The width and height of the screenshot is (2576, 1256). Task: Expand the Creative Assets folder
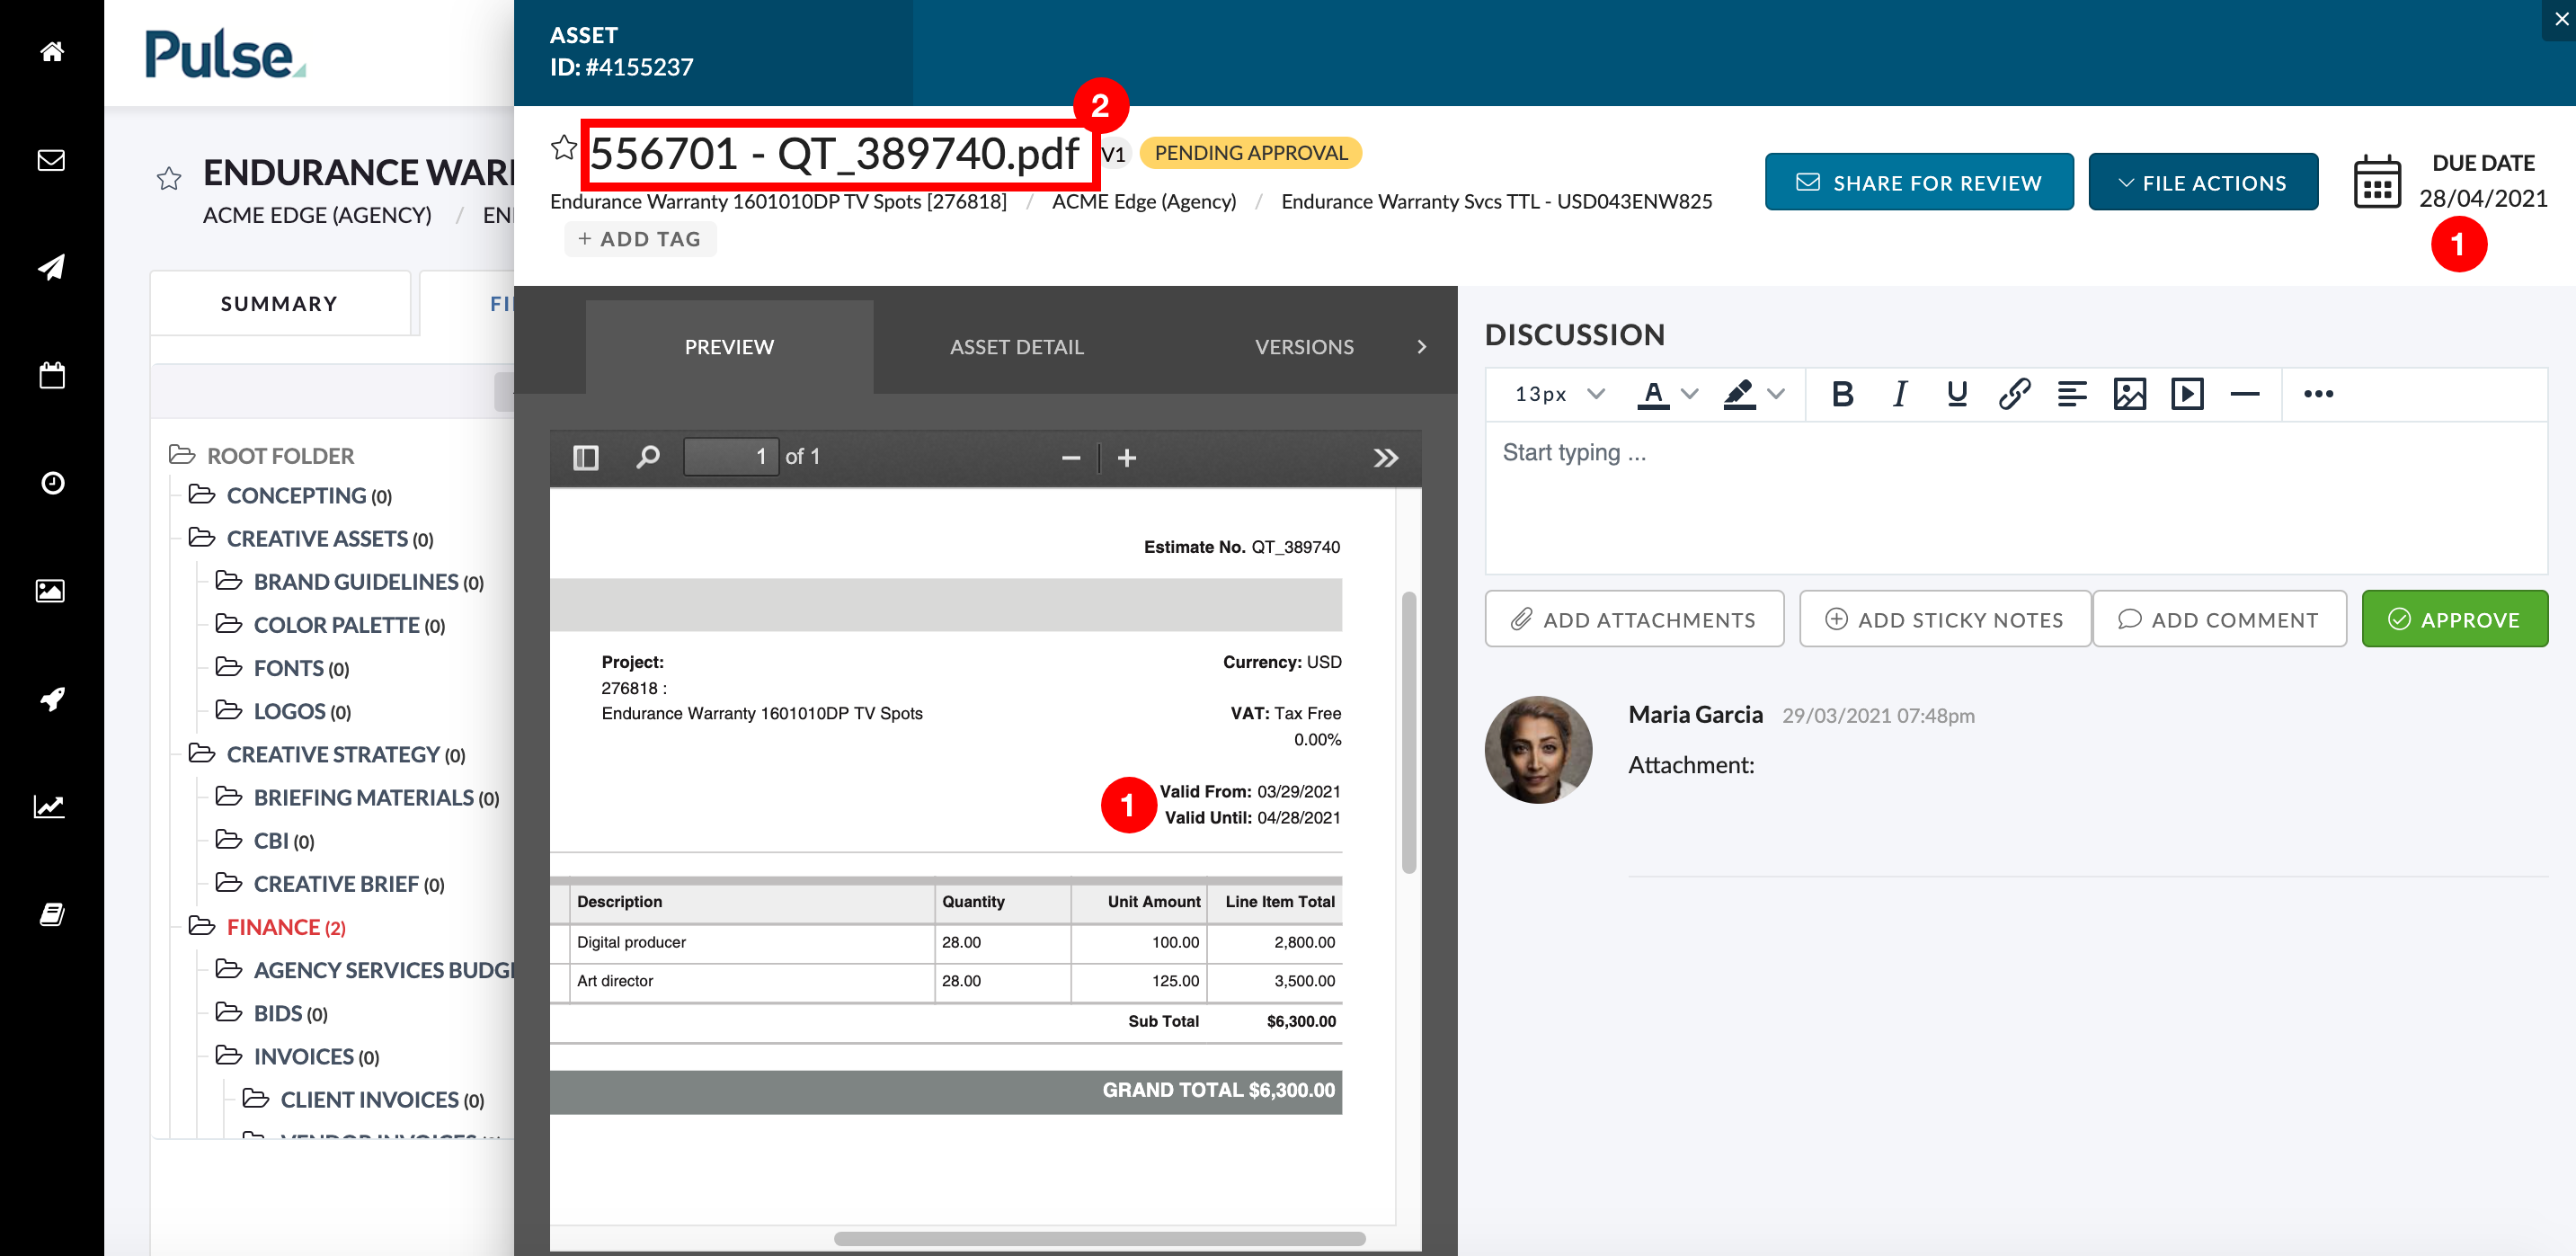[x=311, y=539]
